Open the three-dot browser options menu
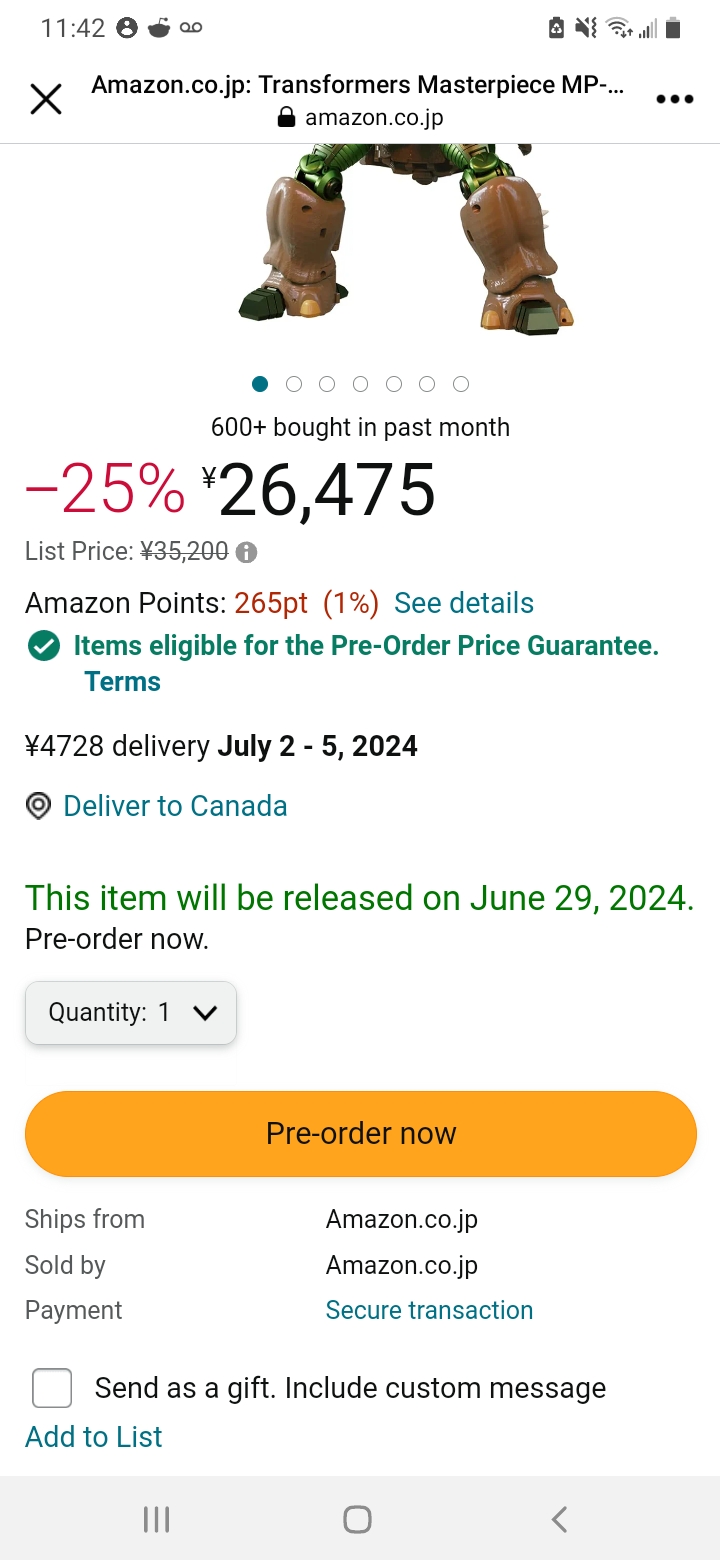720x1560 pixels. tap(674, 99)
